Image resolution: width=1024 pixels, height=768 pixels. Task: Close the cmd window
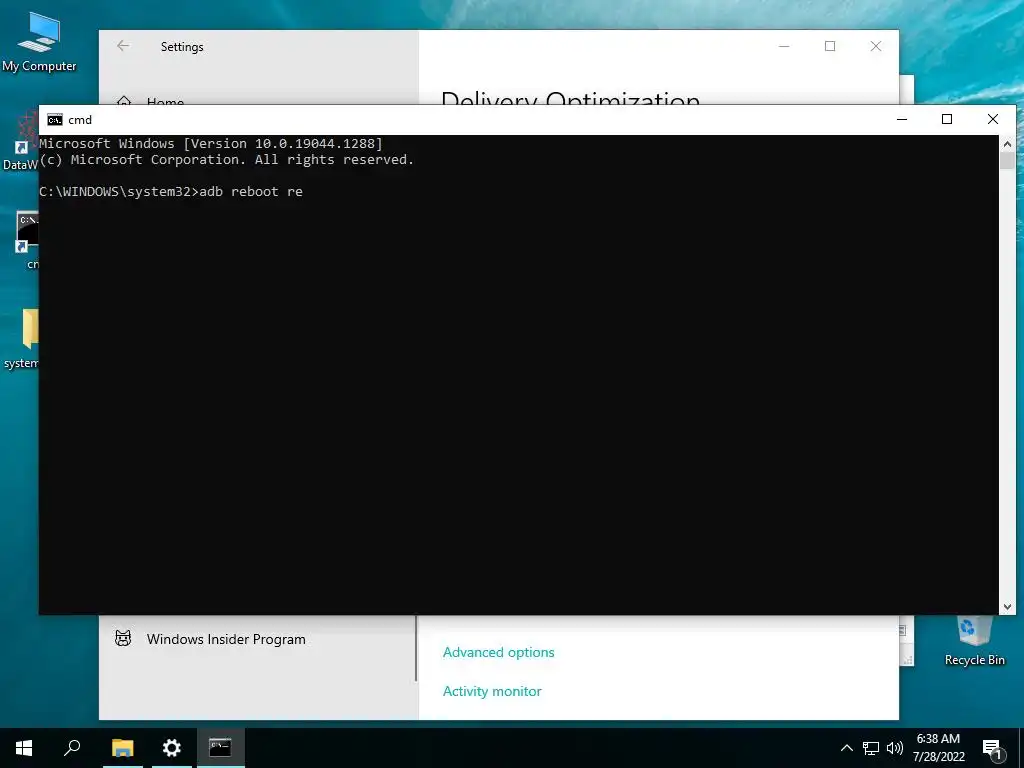pyautogui.click(x=993, y=119)
